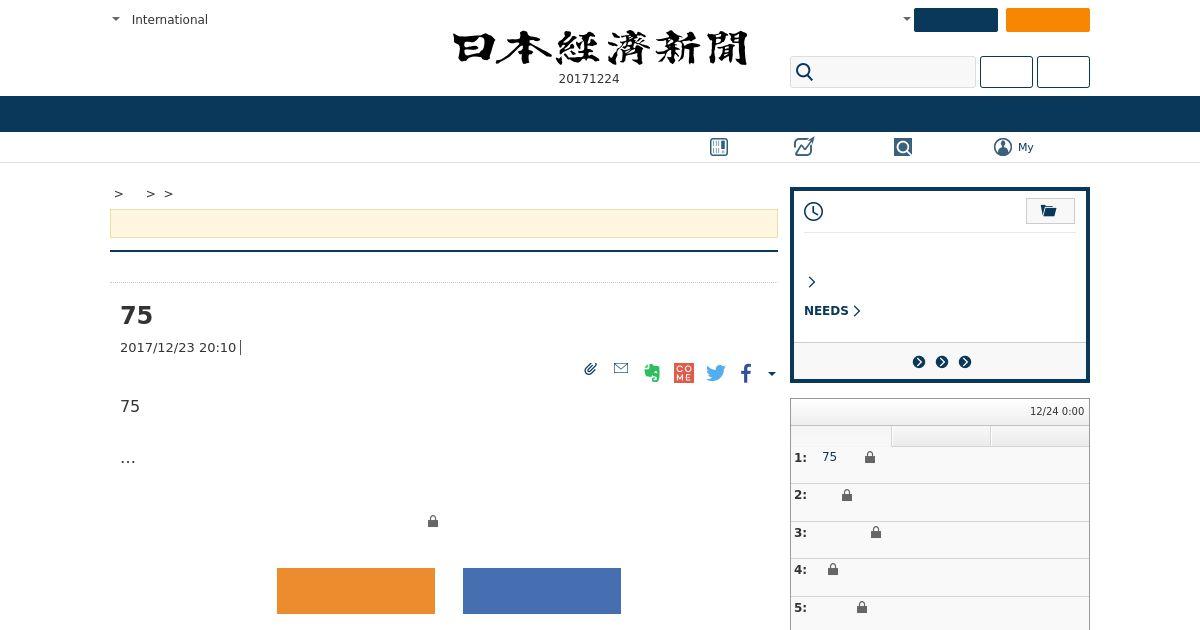Click the first outlined button right of search

(x=1006, y=72)
